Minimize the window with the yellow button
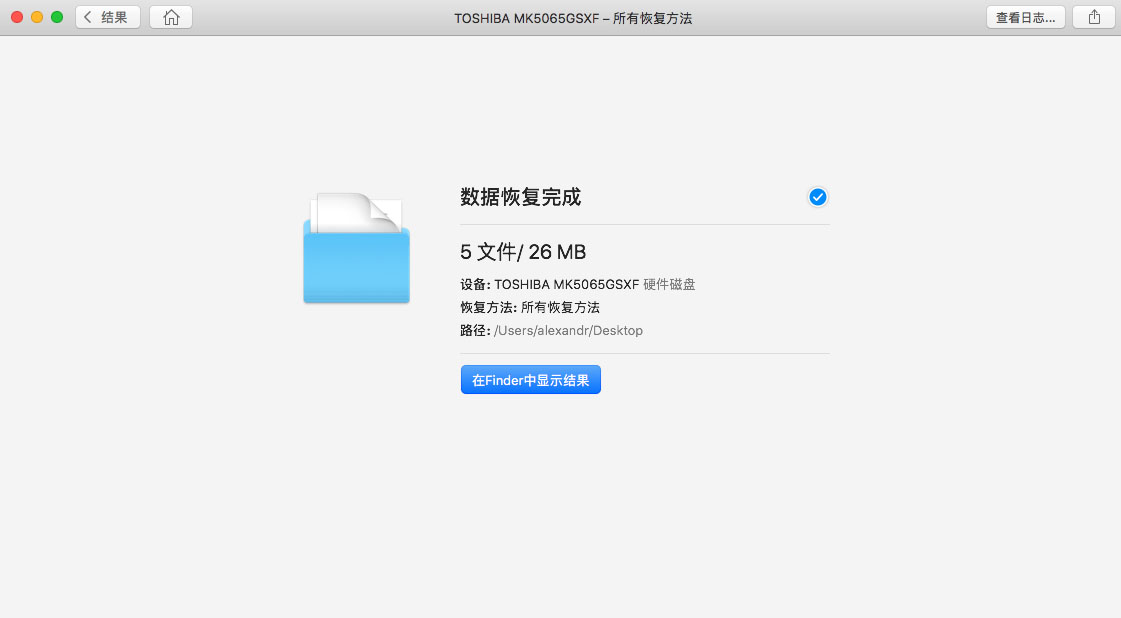The width and height of the screenshot is (1121, 618). pyautogui.click(x=37, y=16)
